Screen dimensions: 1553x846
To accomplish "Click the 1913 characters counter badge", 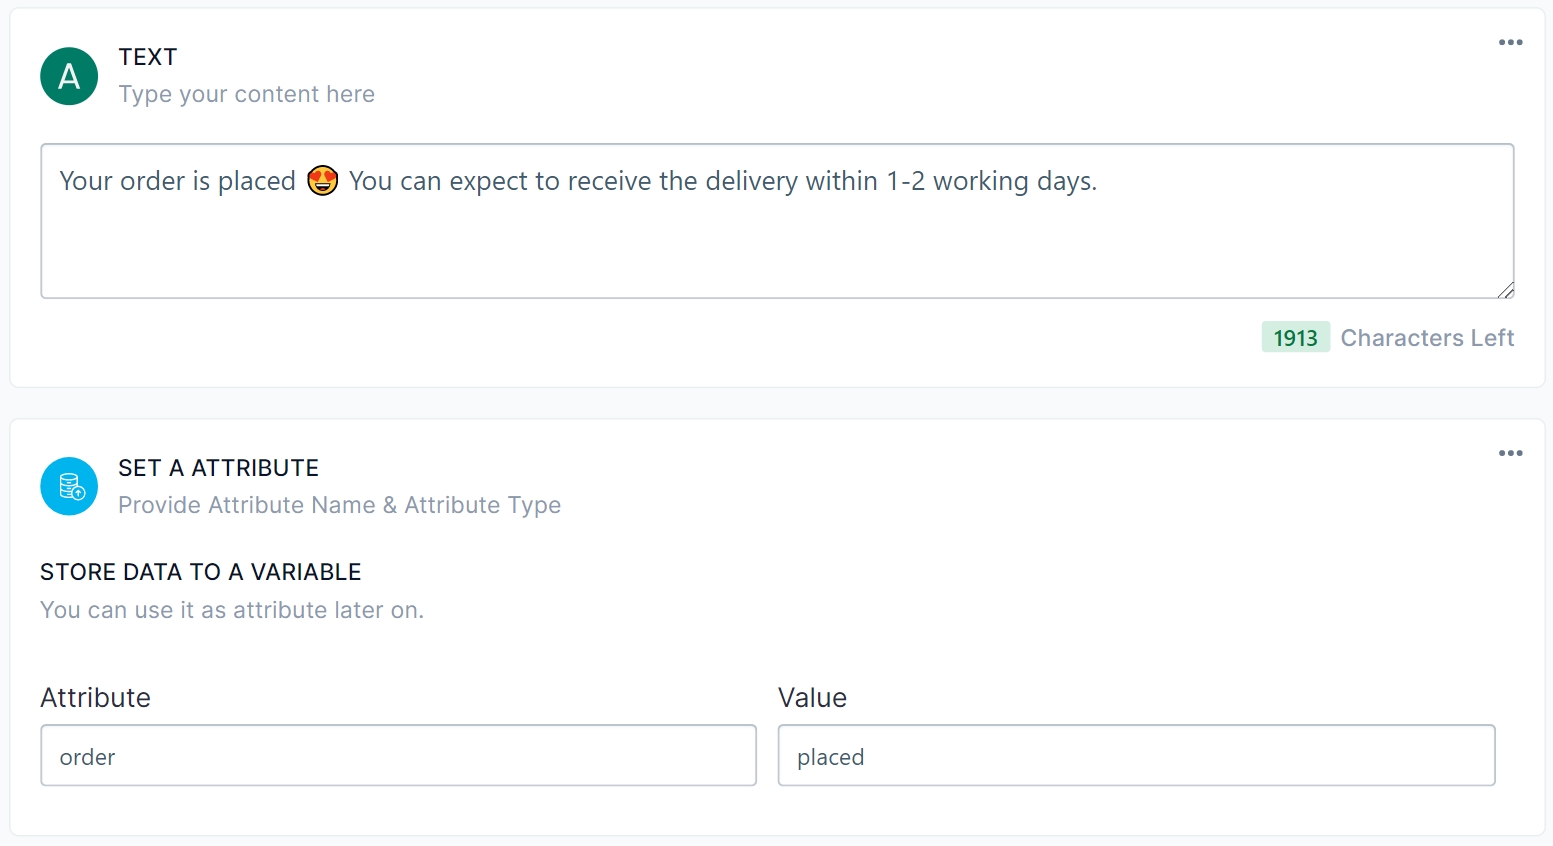I will [1295, 338].
